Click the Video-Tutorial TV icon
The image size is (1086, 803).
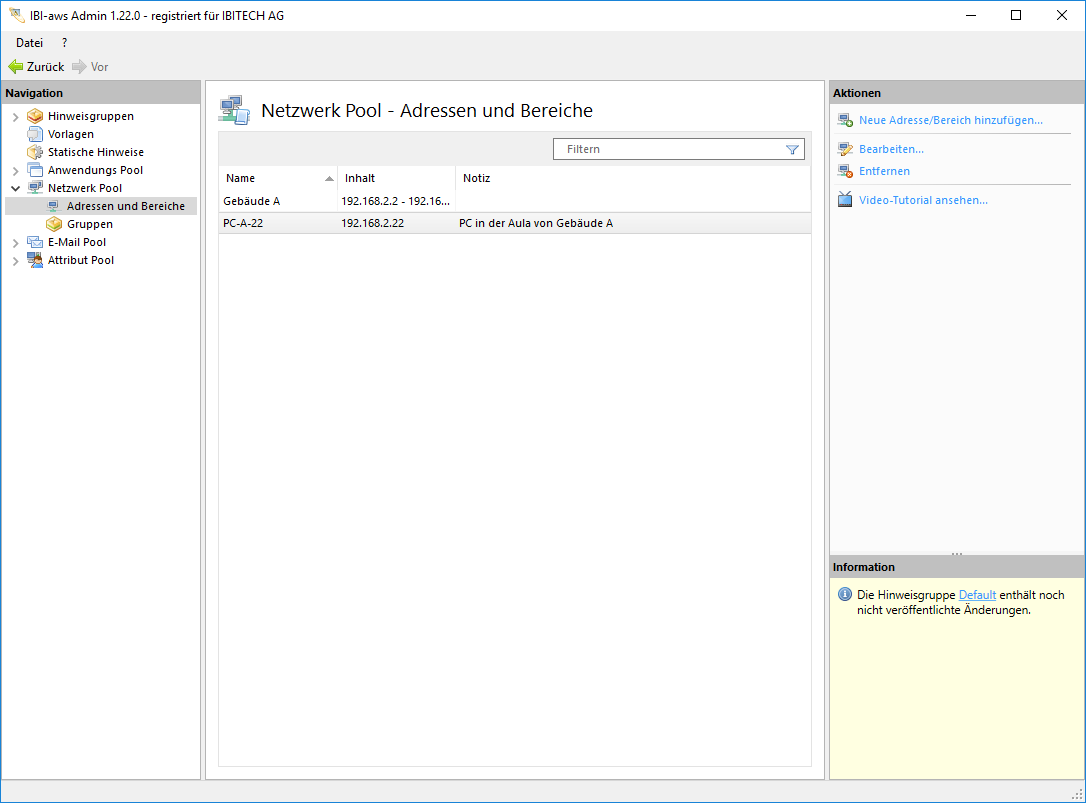[845, 200]
